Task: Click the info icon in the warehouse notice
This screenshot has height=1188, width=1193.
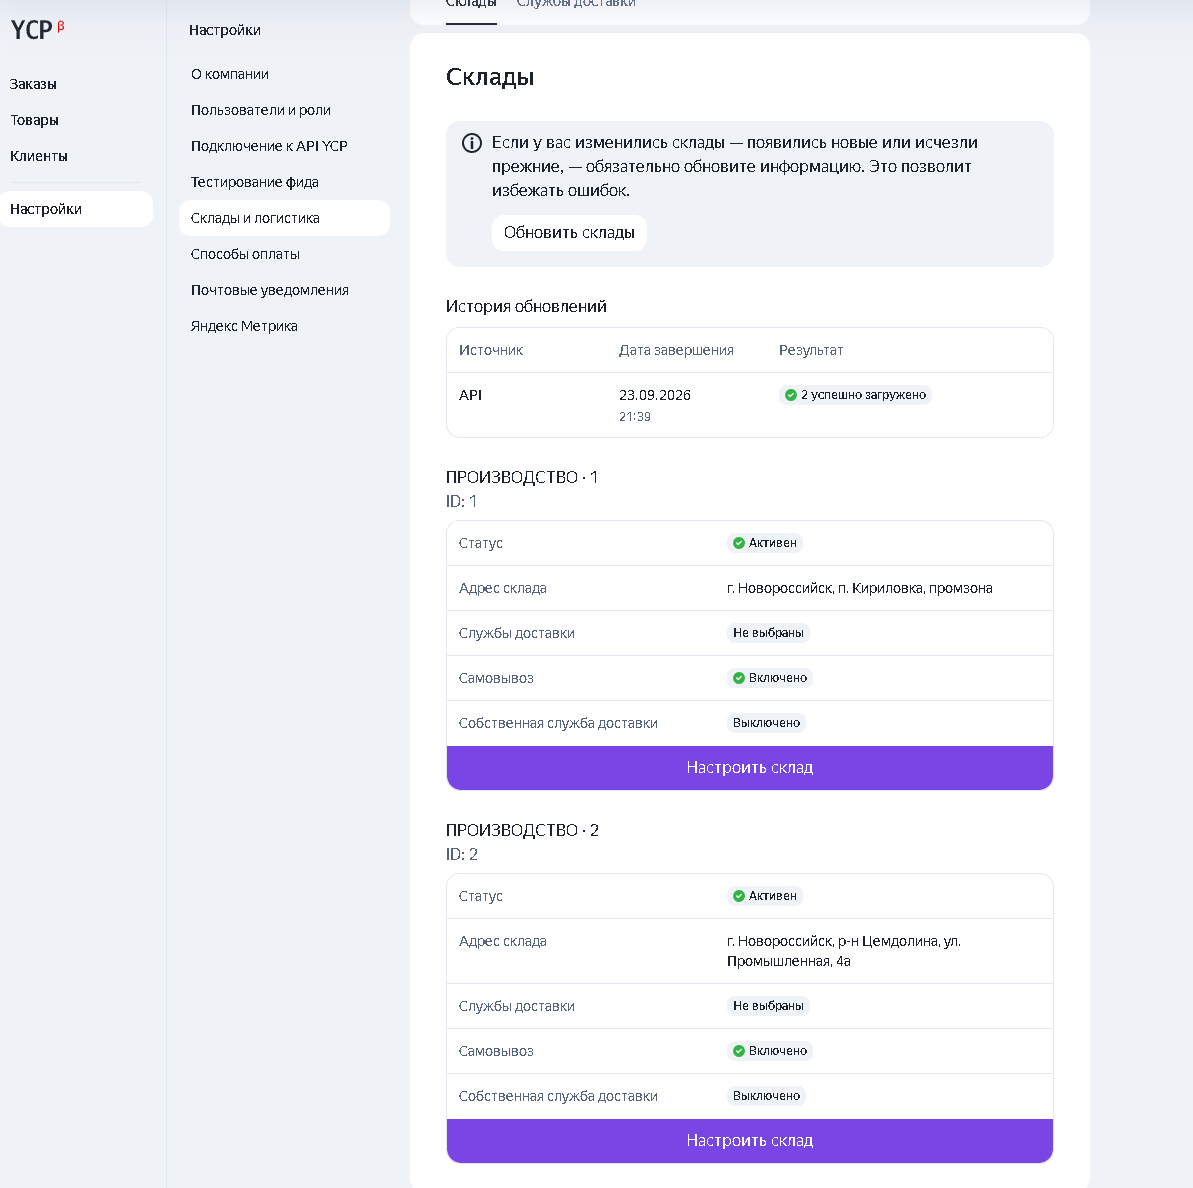Action: coord(472,143)
